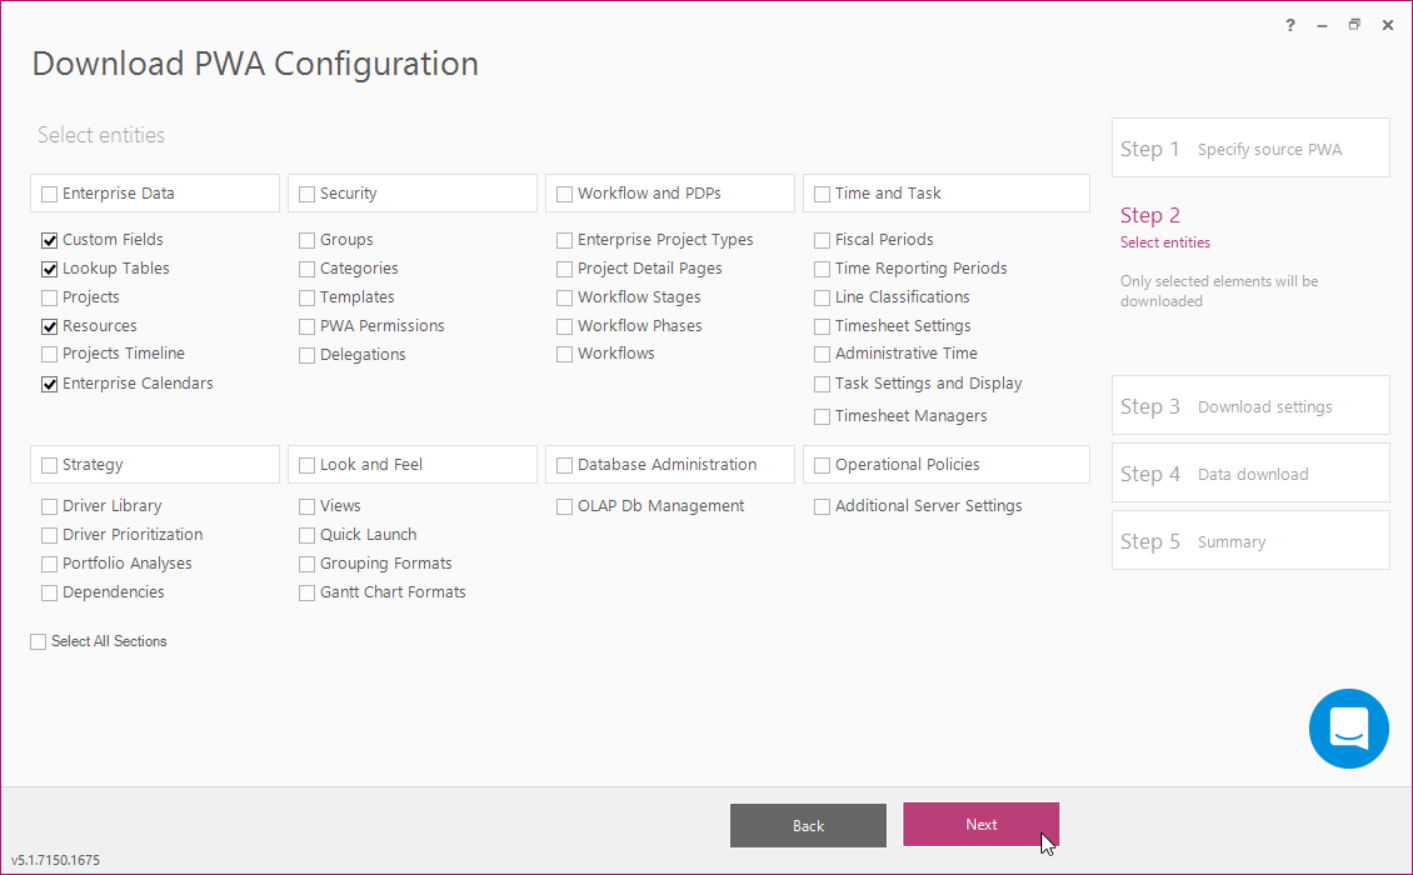Viewport: 1413px width, 875px height.
Task: Check Additional Server Settings
Action: coord(822,507)
